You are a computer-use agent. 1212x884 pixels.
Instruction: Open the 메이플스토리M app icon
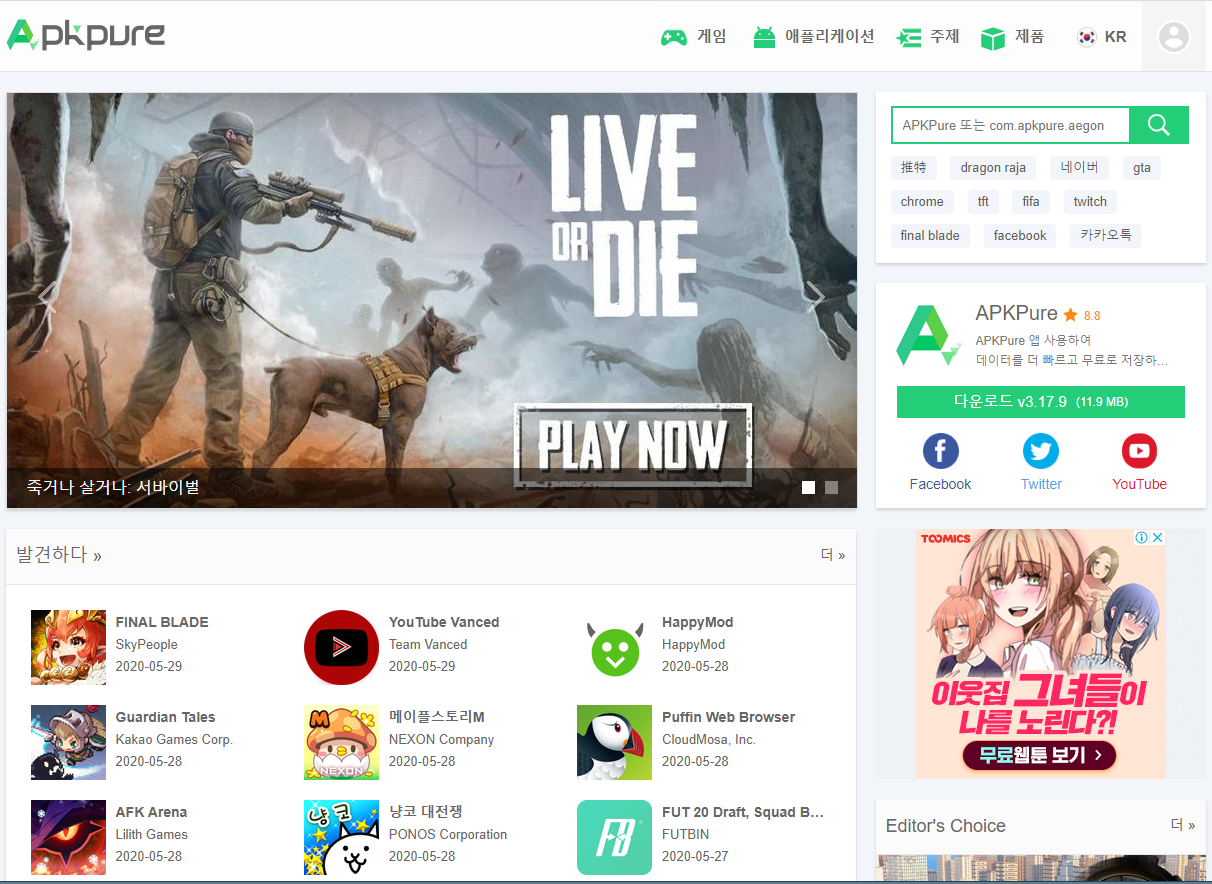click(x=341, y=742)
